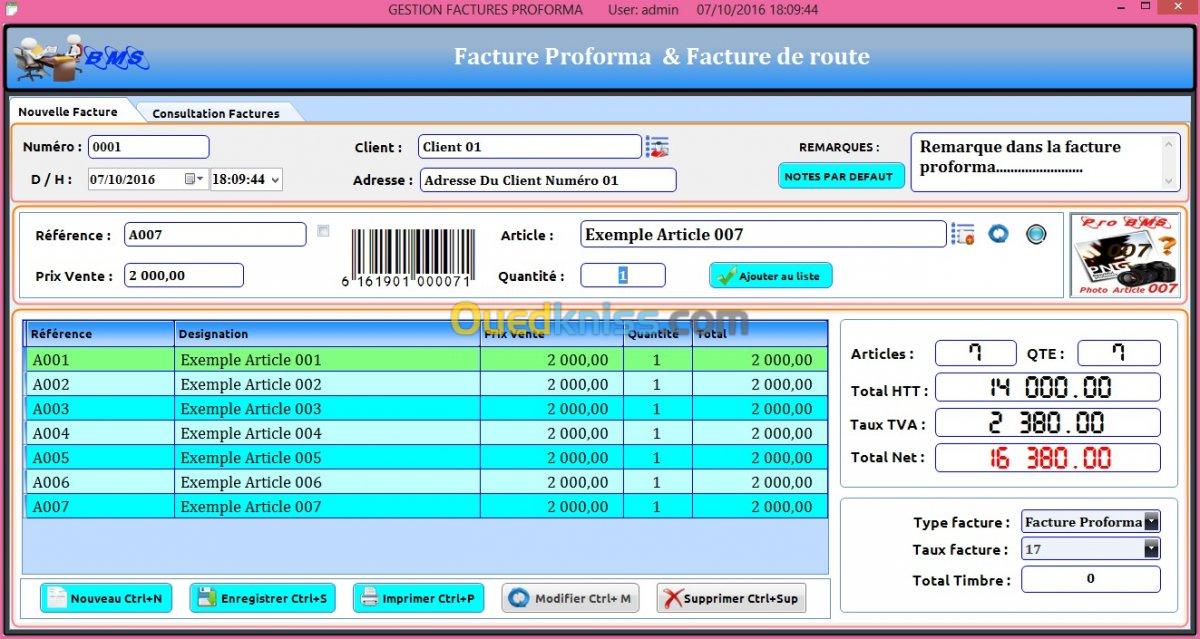Viewport: 1200px width, 639px height.
Task: Toggle the checkbox next to Référence field
Action: coord(323,231)
